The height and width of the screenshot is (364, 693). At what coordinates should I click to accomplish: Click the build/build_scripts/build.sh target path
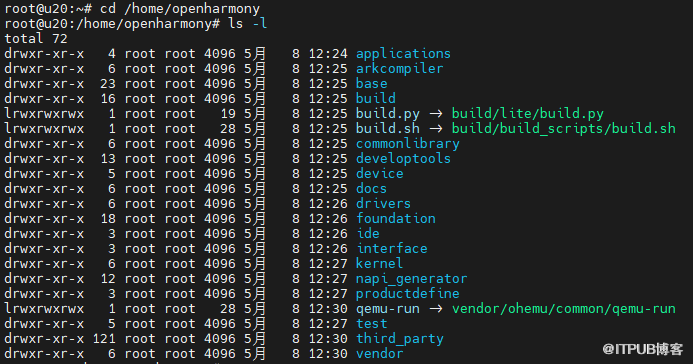pyautogui.click(x=564, y=129)
